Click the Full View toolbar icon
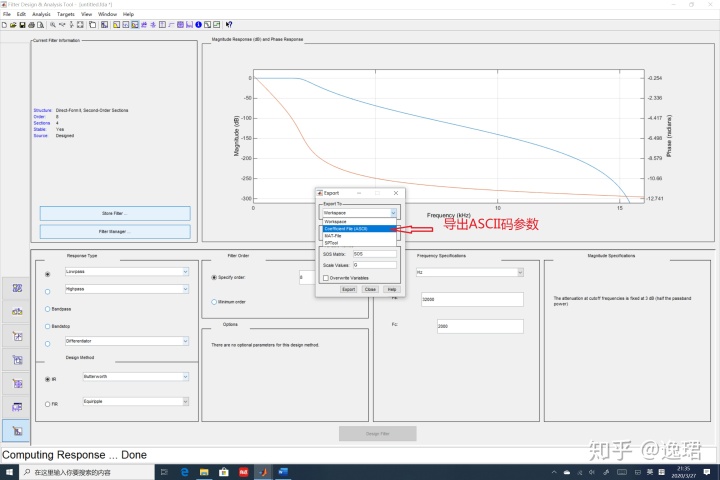This screenshot has width=720, height=480. (80, 25)
